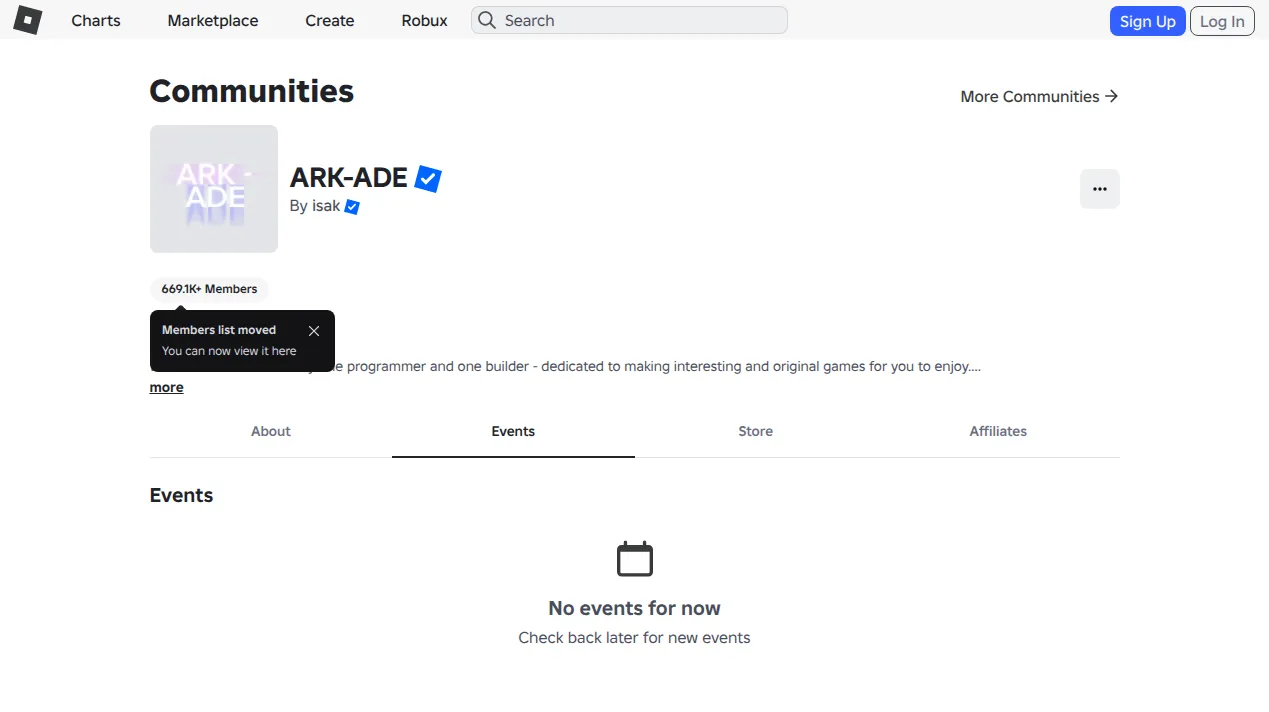This screenshot has height=712, width=1269.
Task: Click the calendar icon above No events
Action: point(634,559)
